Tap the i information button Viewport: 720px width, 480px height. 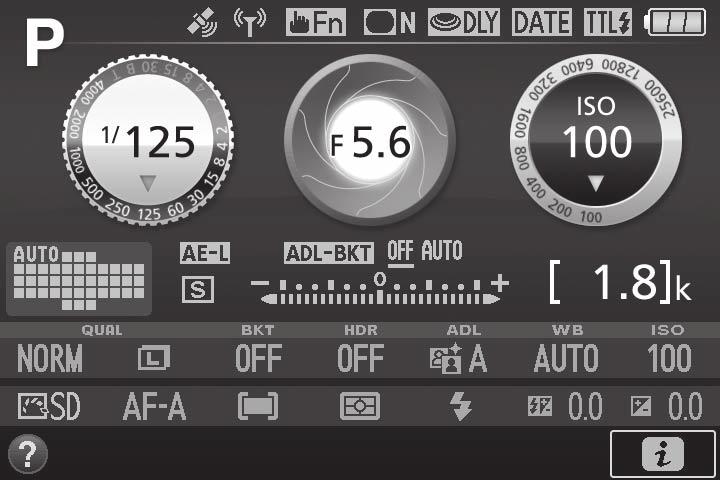coord(663,454)
